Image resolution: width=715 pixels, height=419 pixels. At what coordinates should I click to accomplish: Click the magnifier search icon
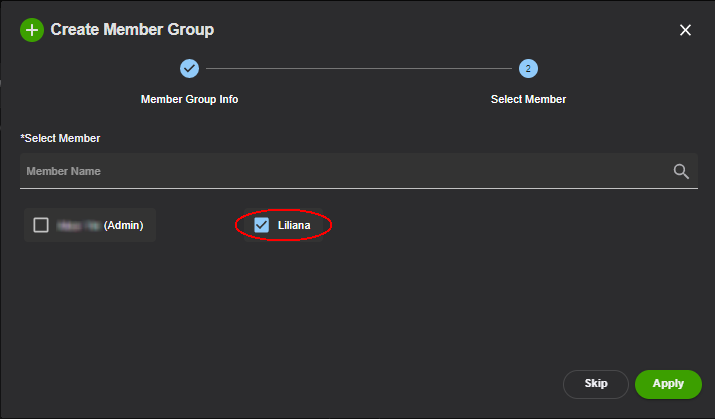(681, 171)
